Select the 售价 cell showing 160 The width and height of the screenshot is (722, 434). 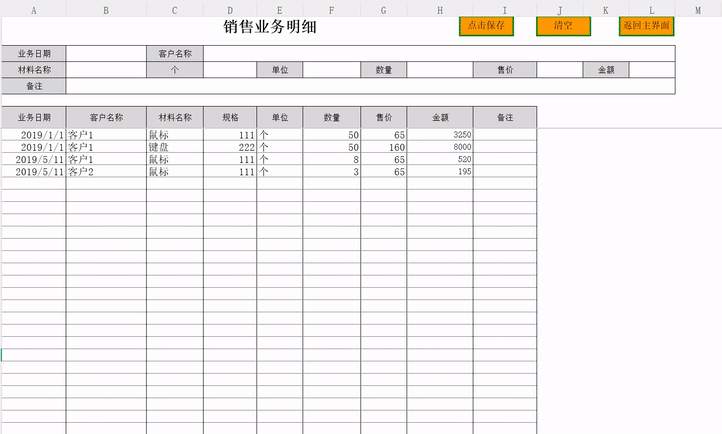coord(384,147)
